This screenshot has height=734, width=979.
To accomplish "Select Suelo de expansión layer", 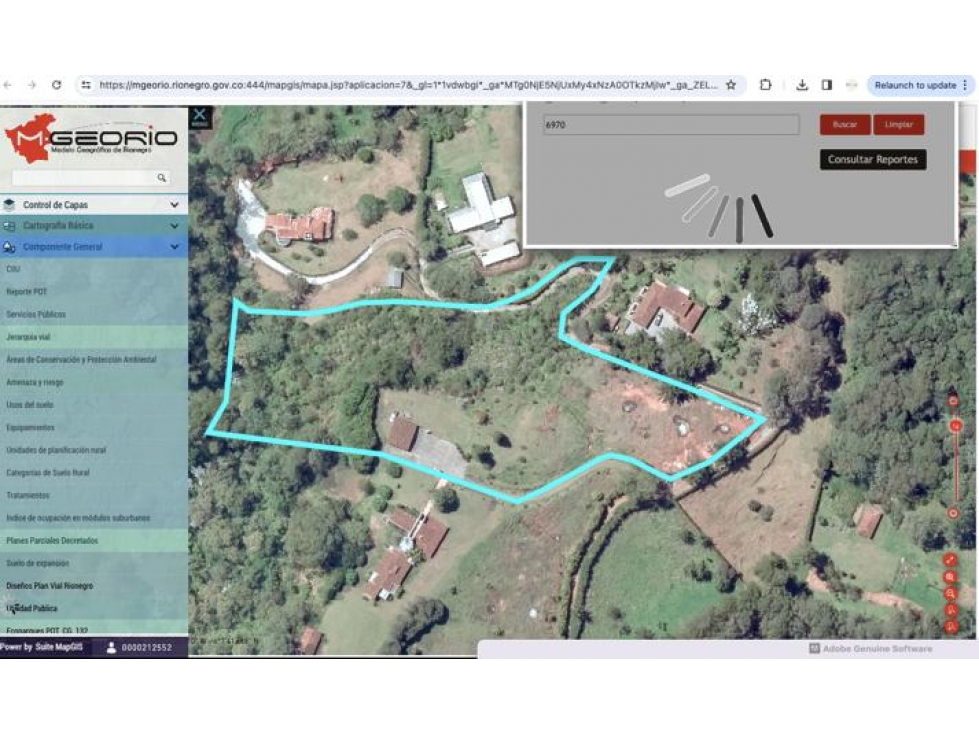I will (x=37, y=563).
